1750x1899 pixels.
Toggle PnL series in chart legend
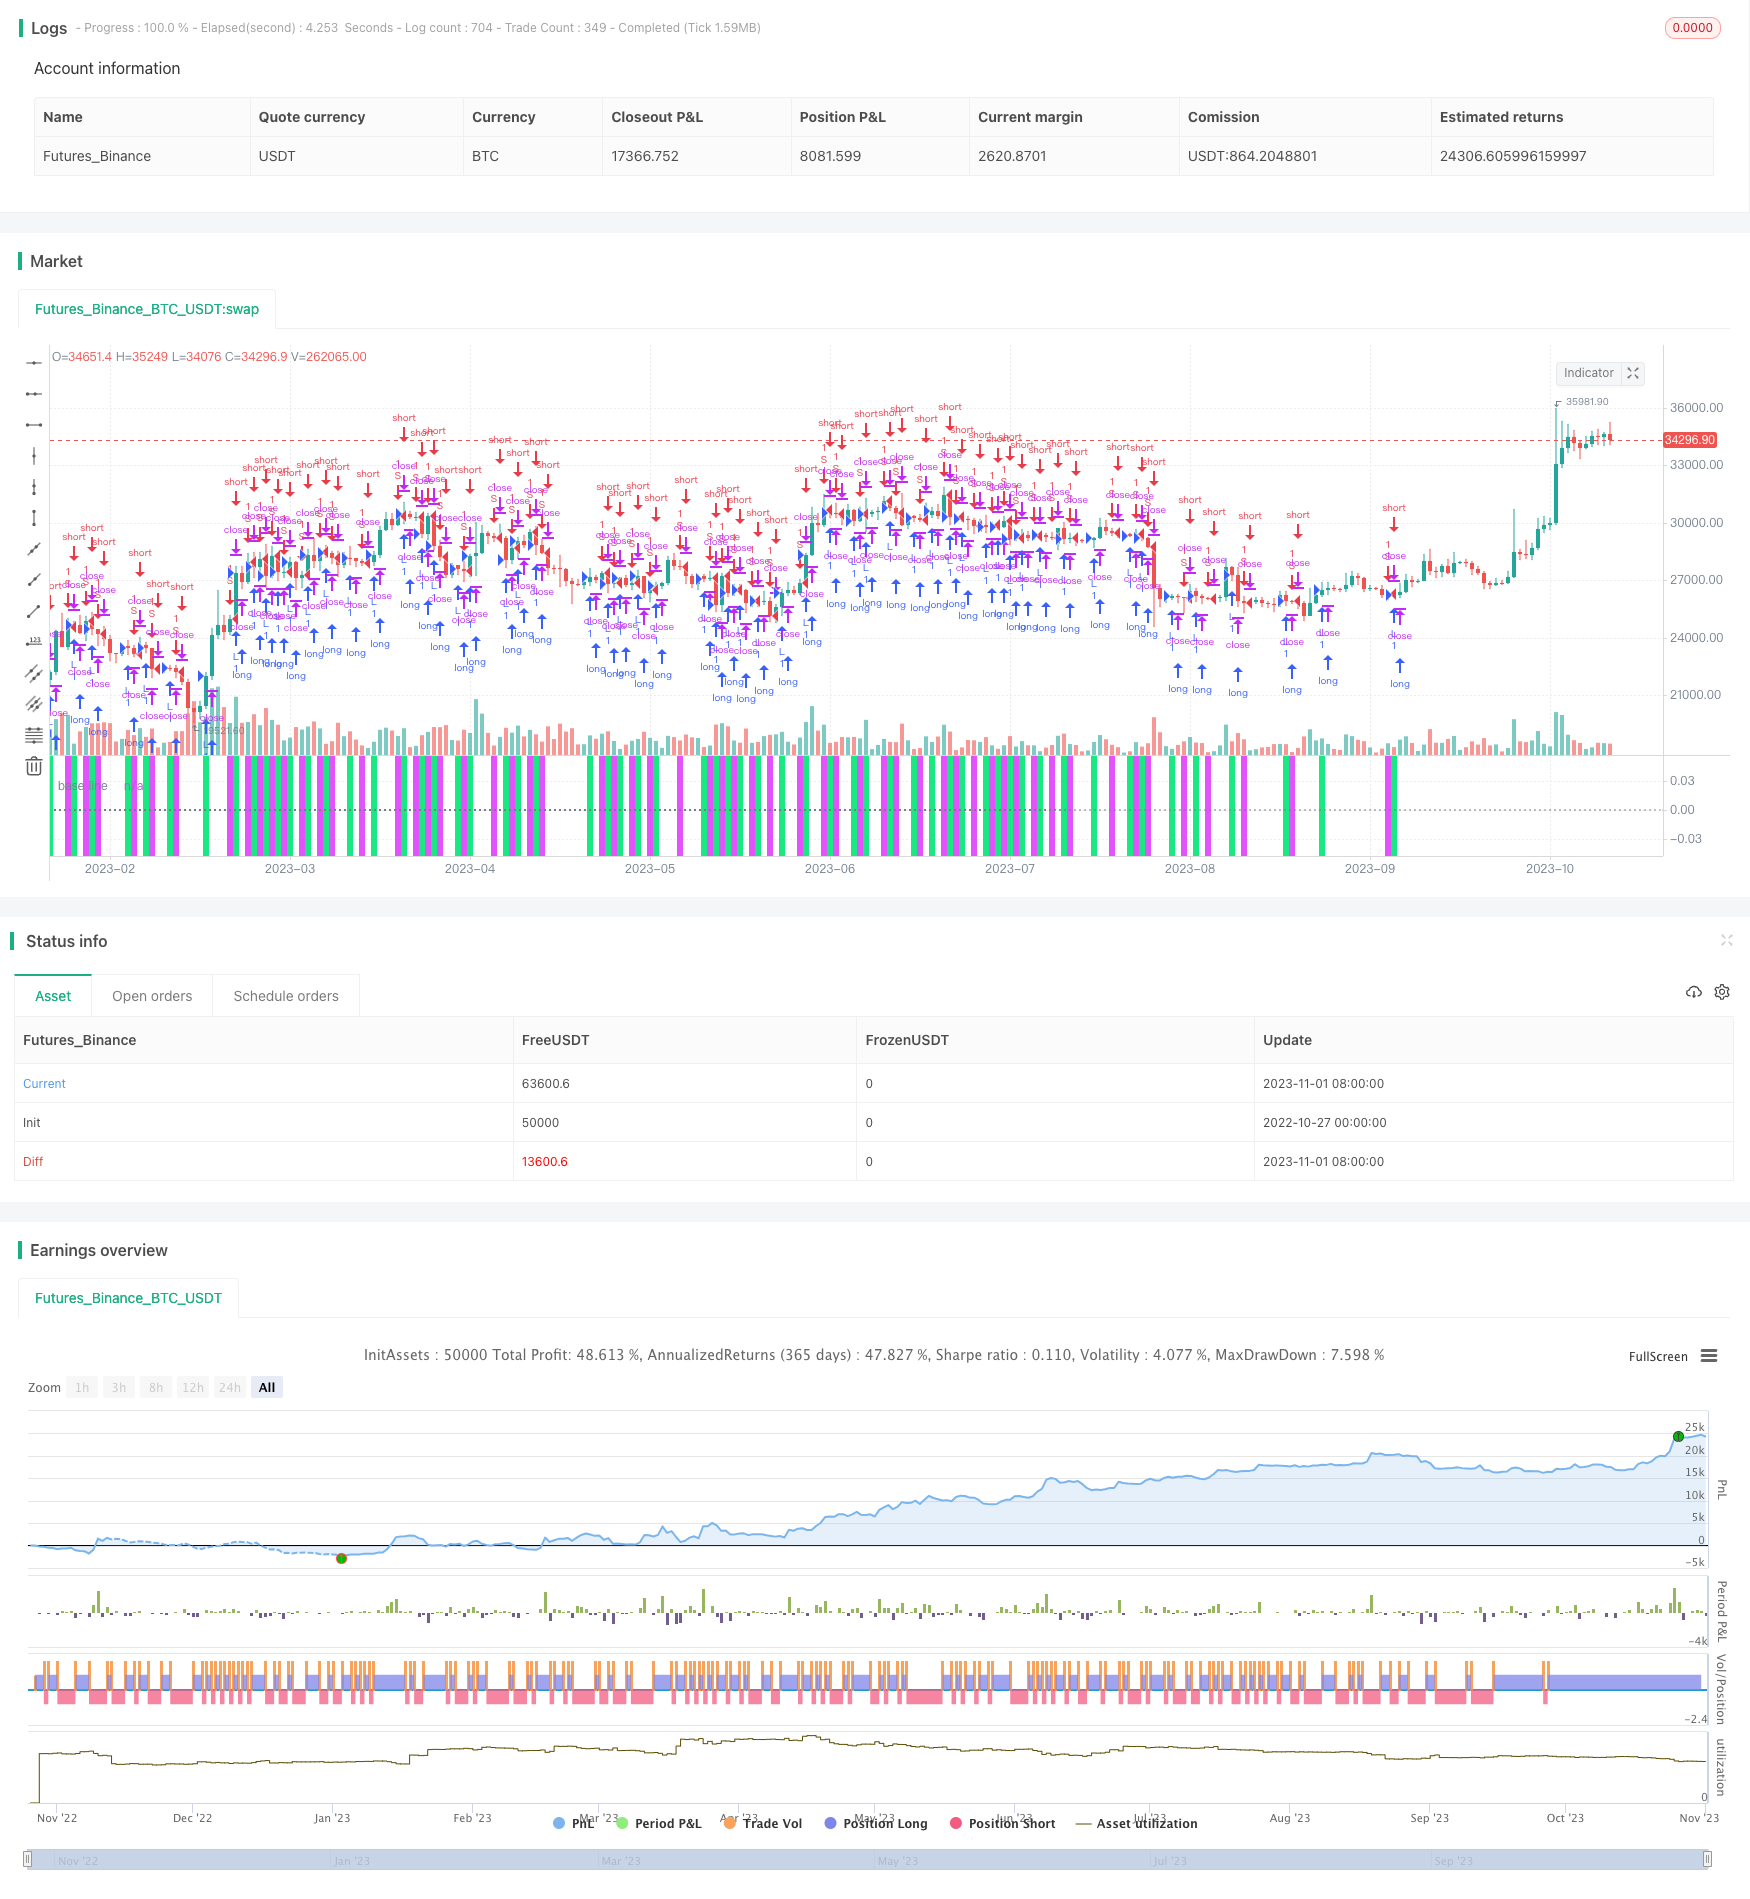pos(574,1823)
